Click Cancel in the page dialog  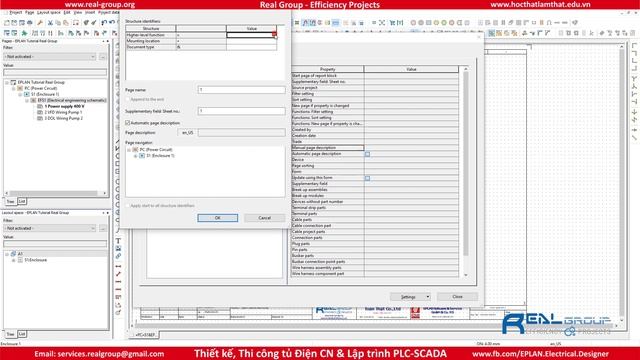[264, 218]
